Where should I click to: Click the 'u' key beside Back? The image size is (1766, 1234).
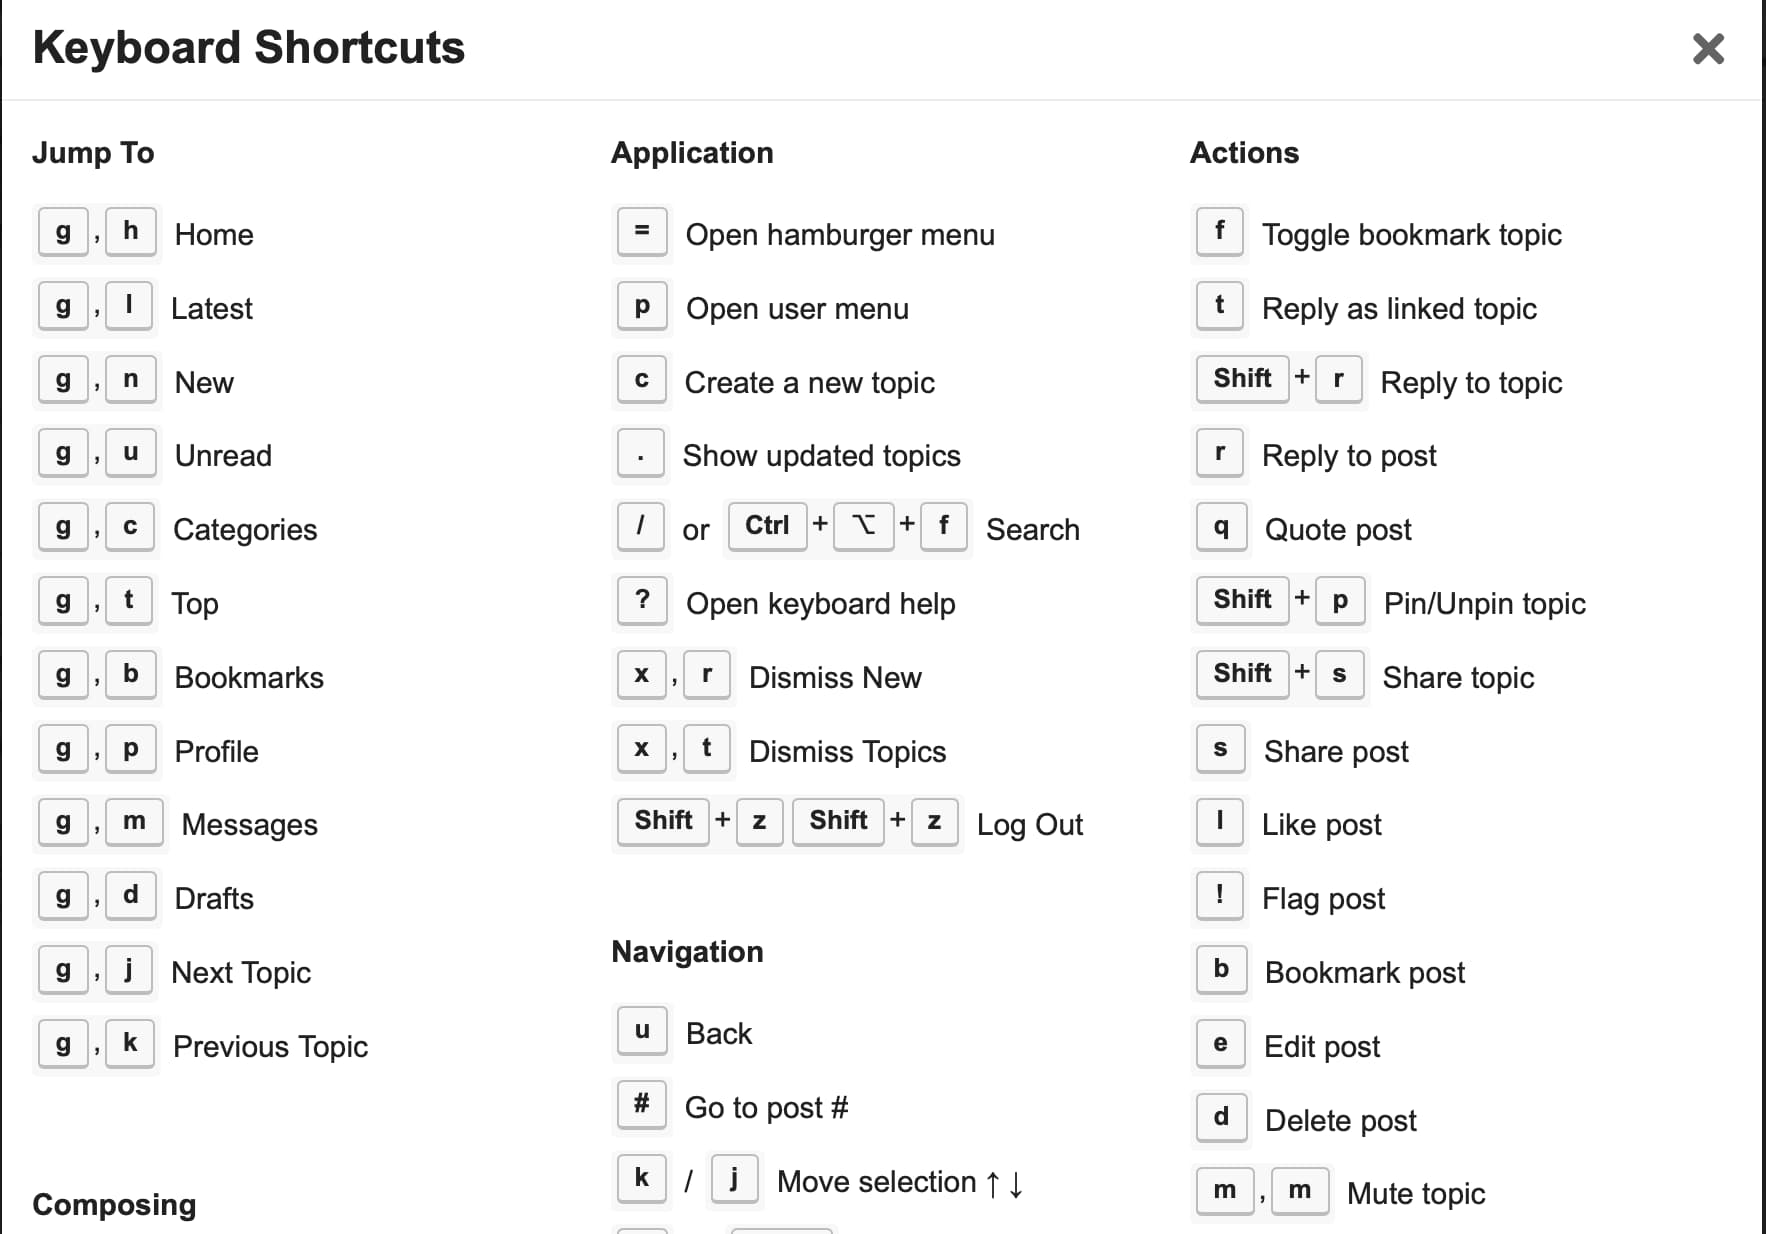642,1031
